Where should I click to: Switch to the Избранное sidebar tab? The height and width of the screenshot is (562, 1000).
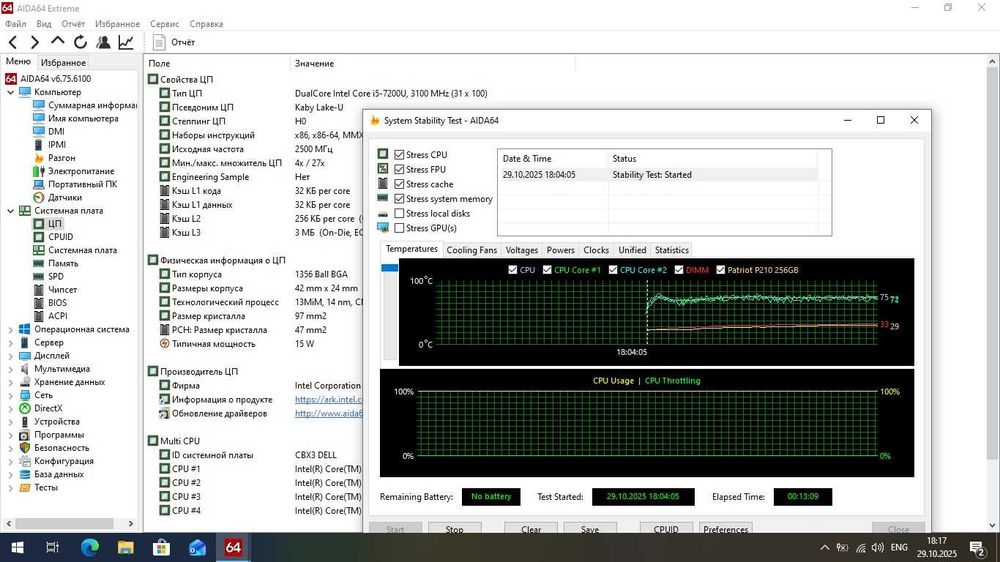pyautogui.click(x=63, y=63)
